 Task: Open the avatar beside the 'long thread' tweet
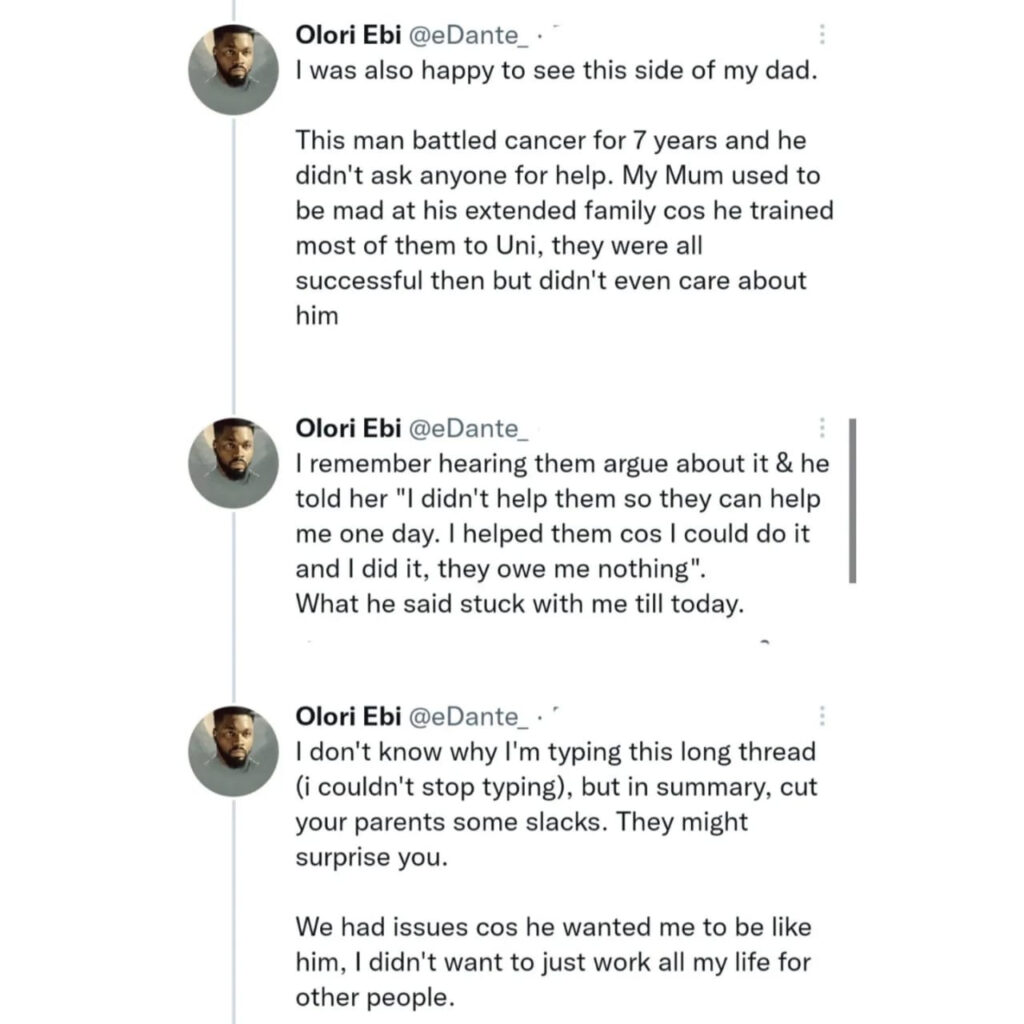coord(234,751)
